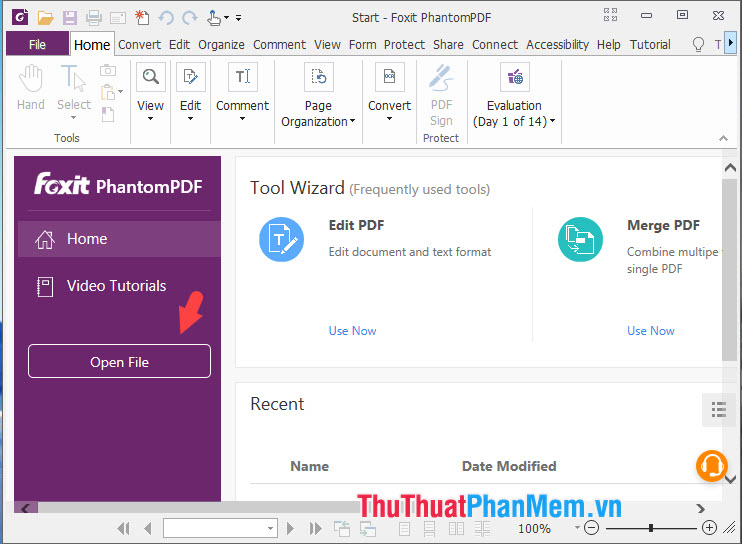Go to the last page button
Image resolution: width=742 pixels, height=544 pixels.
coord(315,528)
